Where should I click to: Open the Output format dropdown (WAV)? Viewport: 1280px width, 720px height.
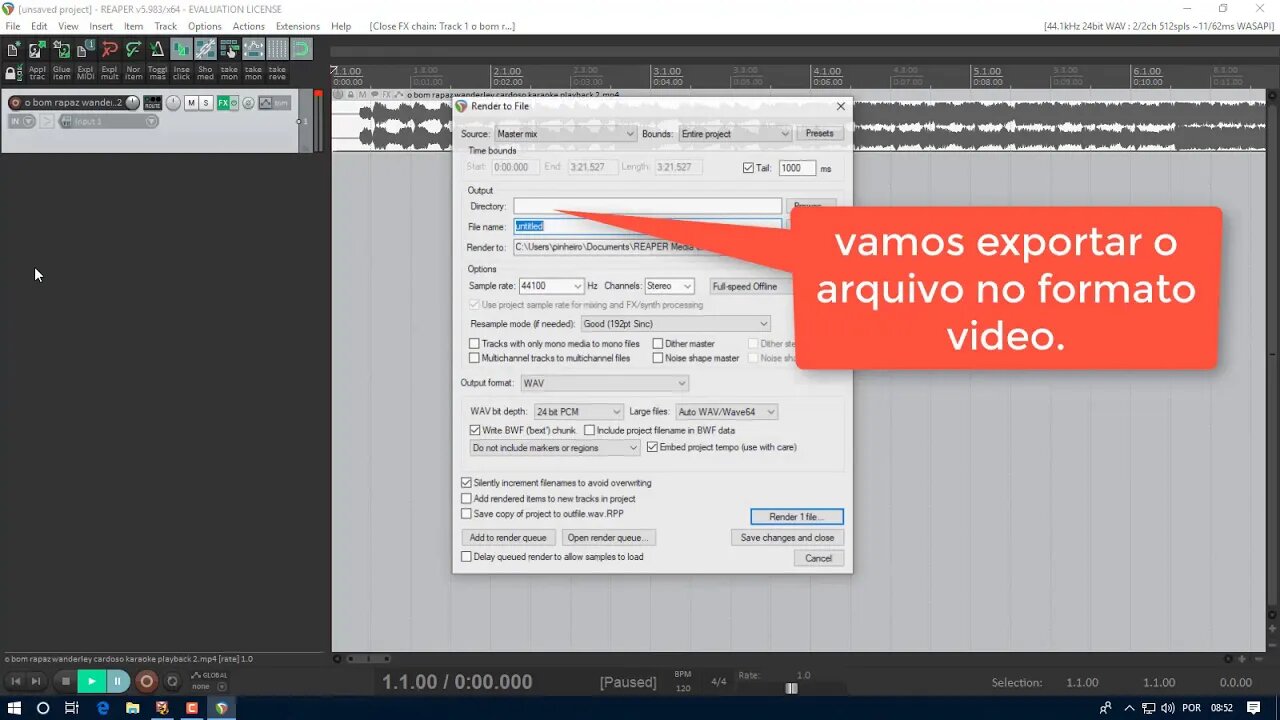(x=605, y=383)
